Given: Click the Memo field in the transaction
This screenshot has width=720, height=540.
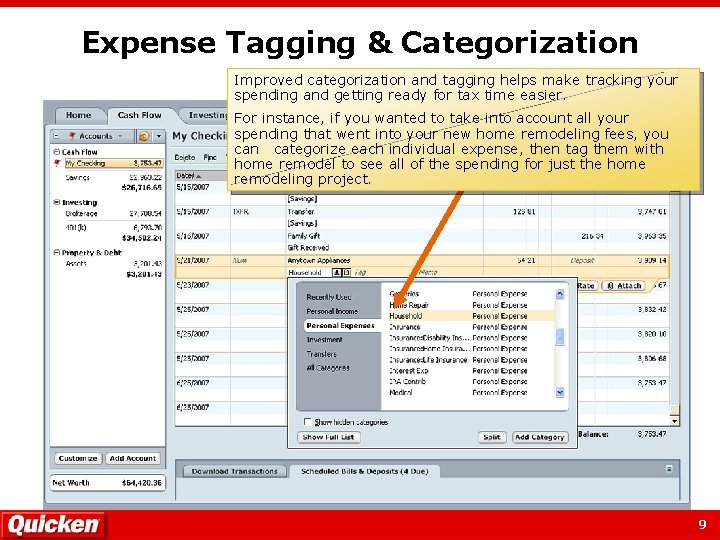Looking at the screenshot, I should [x=428, y=272].
